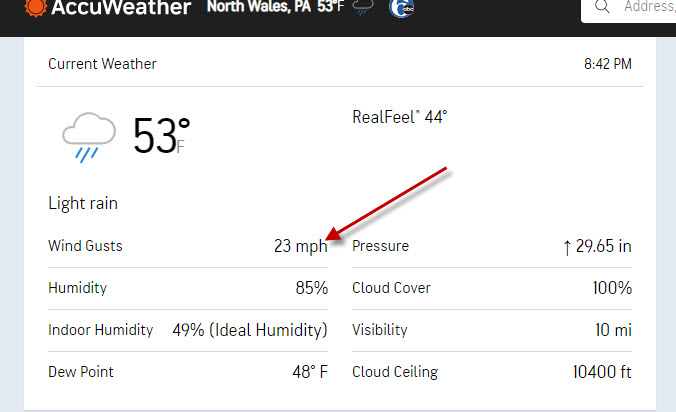Click the search magnifying glass icon
676x412 pixels.
click(x=602, y=6)
